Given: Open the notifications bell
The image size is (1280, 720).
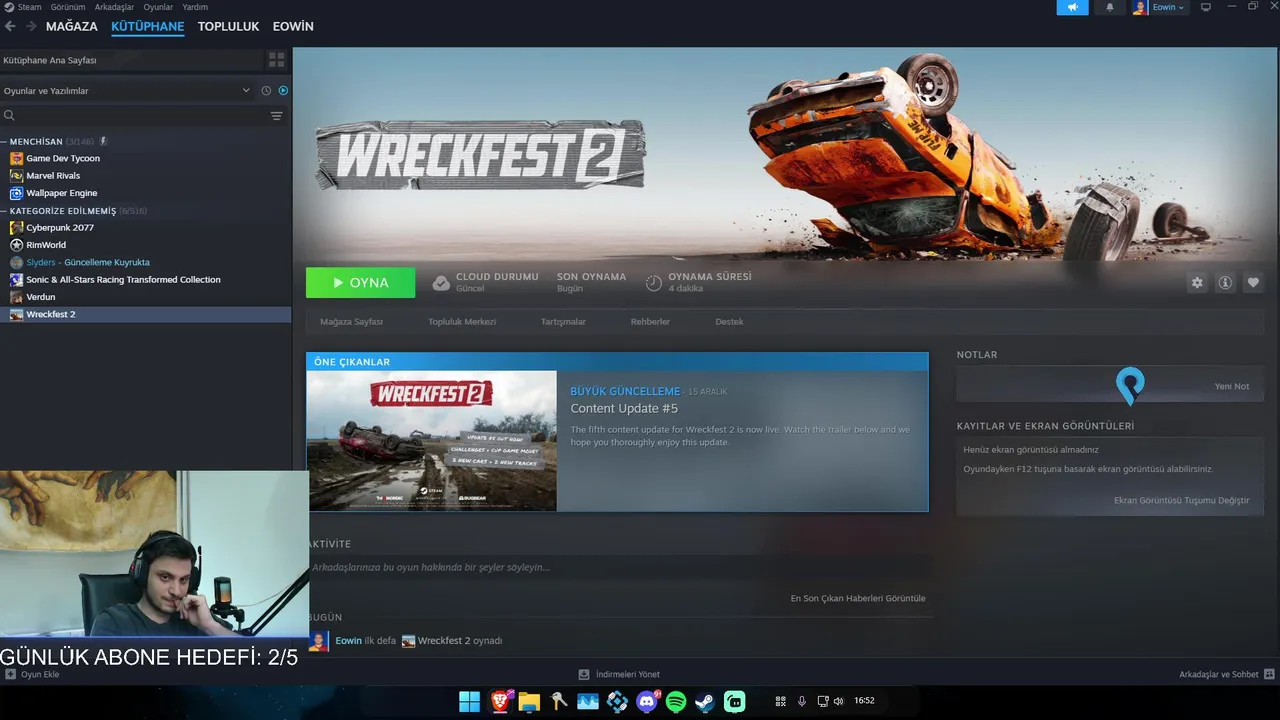Looking at the screenshot, I should coord(1109,7).
